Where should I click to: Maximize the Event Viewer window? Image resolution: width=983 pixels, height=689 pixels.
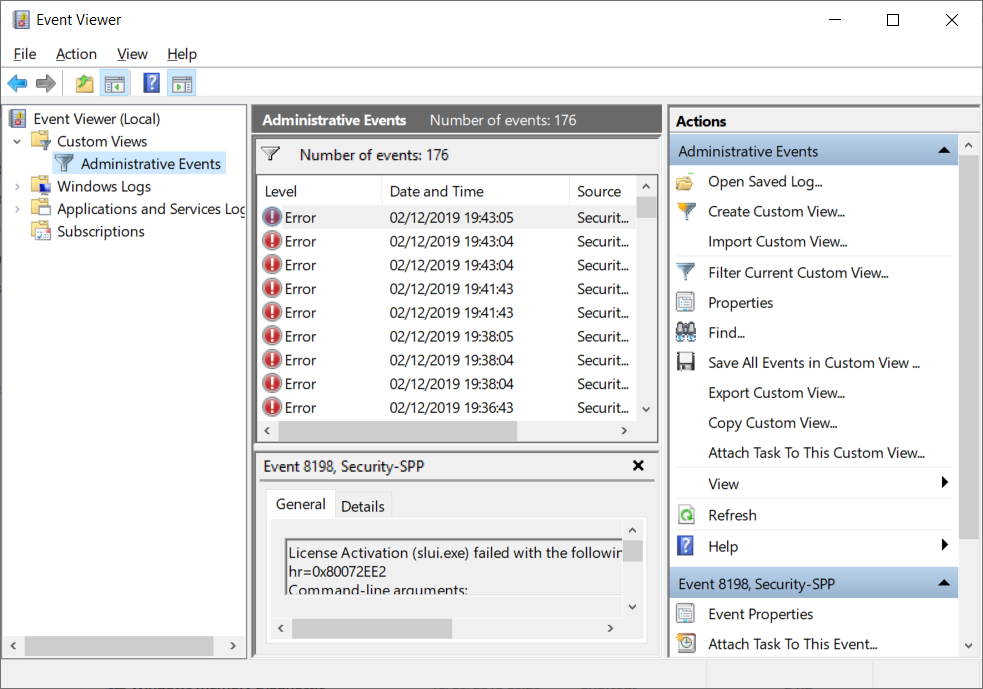(893, 20)
